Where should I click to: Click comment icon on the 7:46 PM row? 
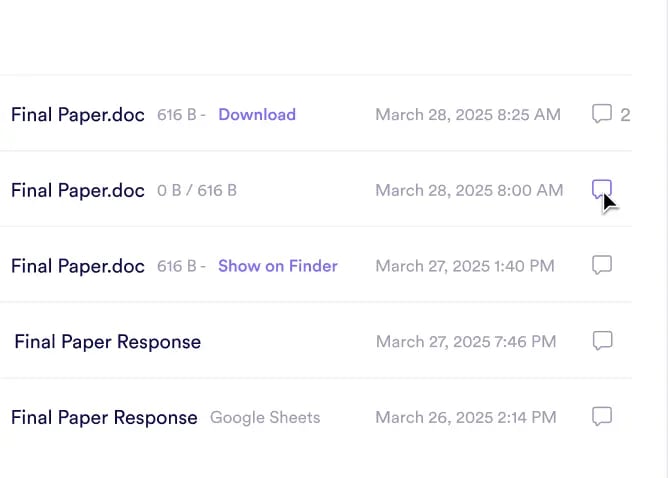coord(602,341)
